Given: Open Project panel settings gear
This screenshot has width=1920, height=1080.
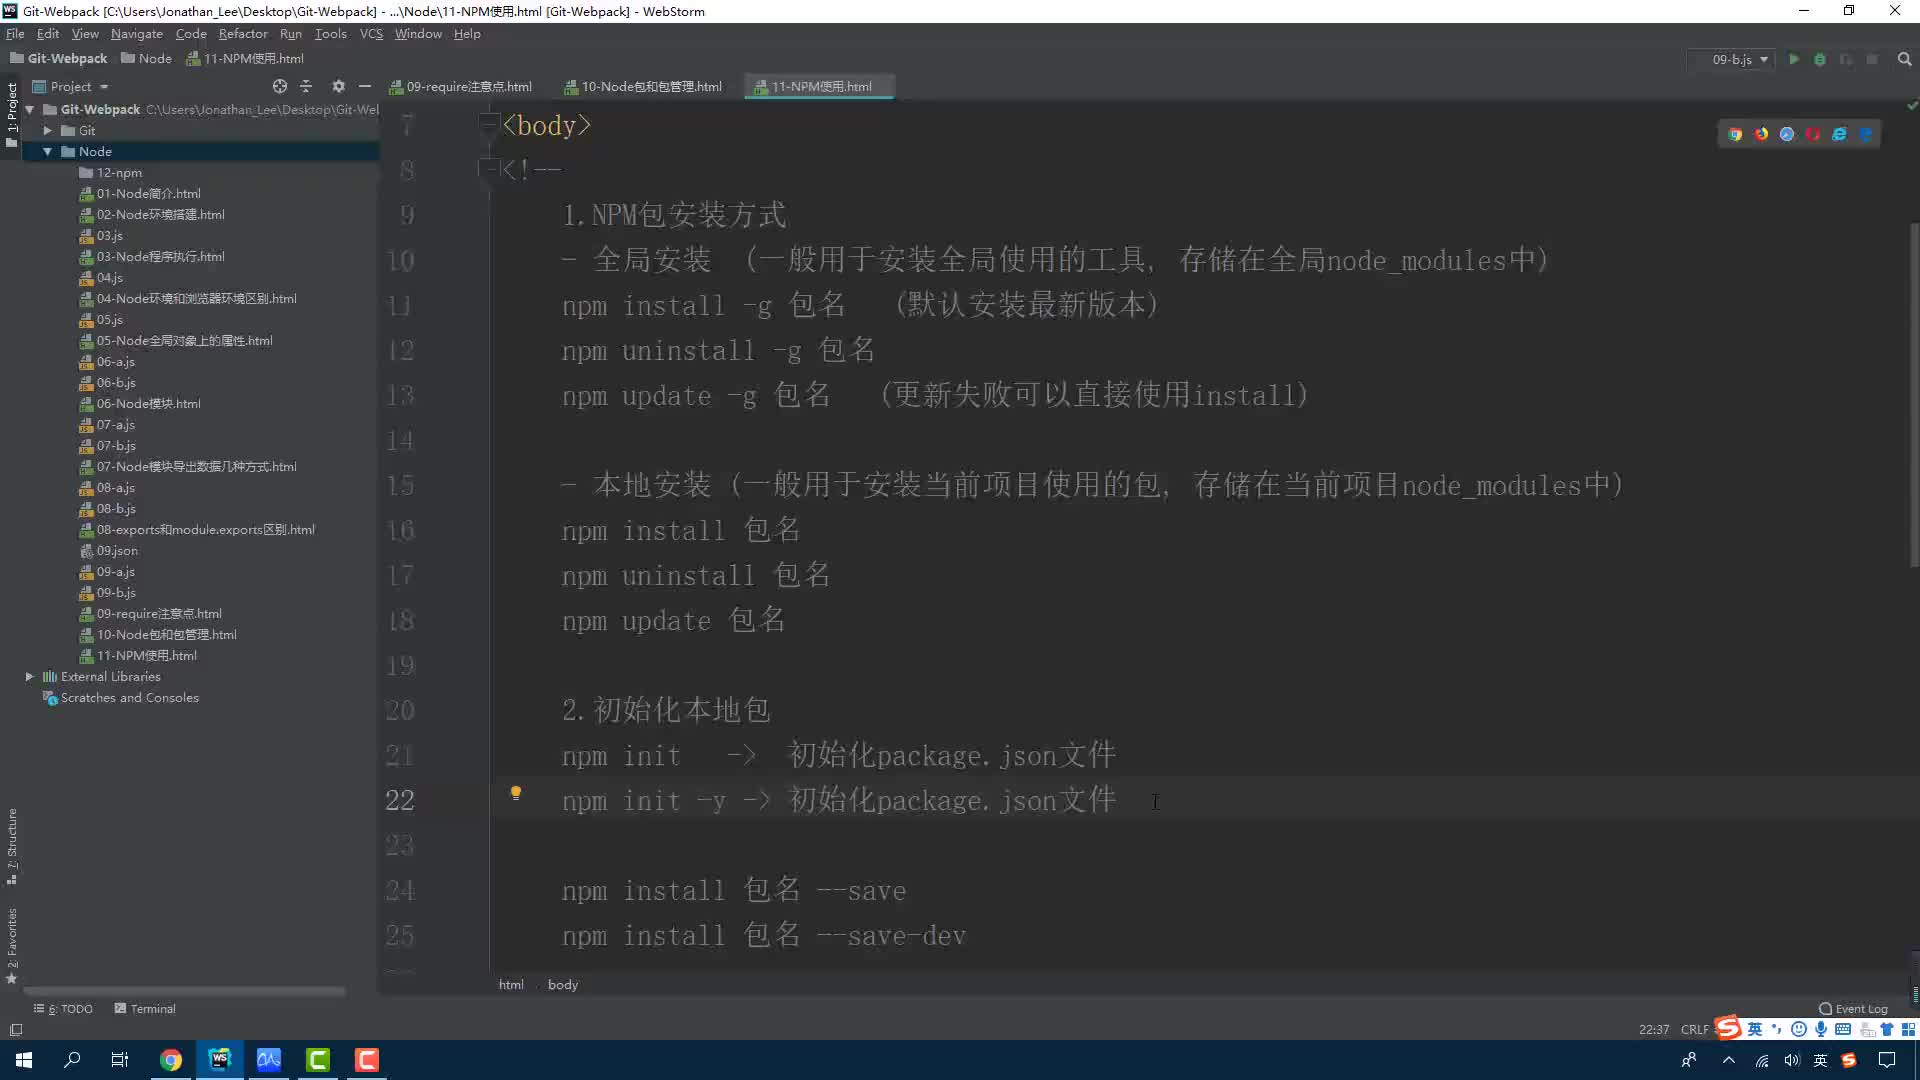Looking at the screenshot, I should point(338,86).
